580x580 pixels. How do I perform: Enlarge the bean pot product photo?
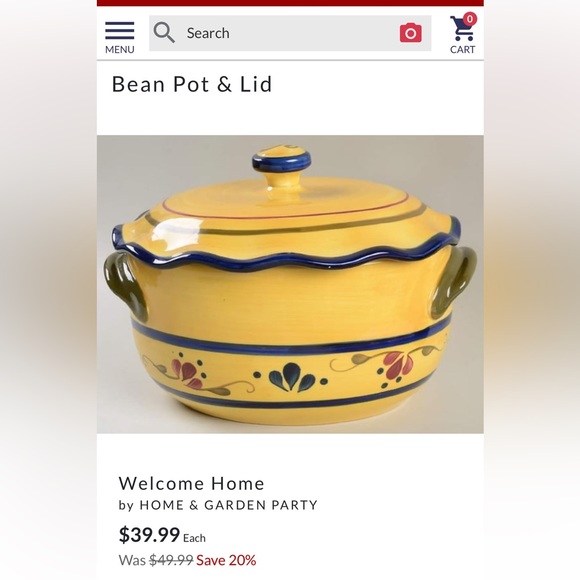(x=290, y=284)
